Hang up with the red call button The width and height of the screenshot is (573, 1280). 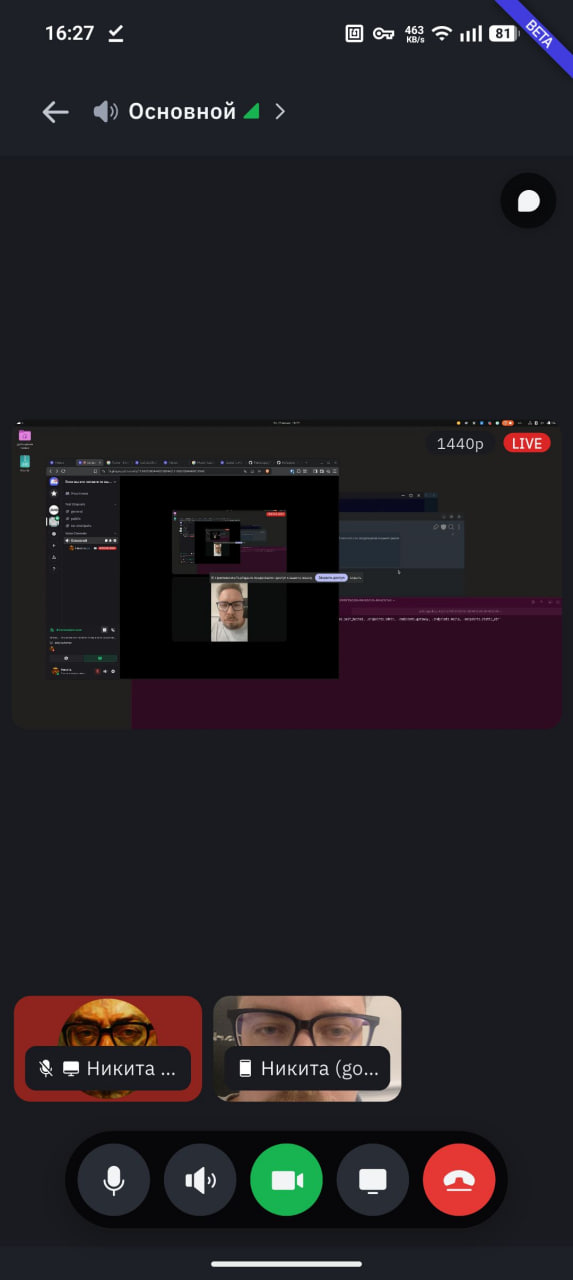point(459,1180)
